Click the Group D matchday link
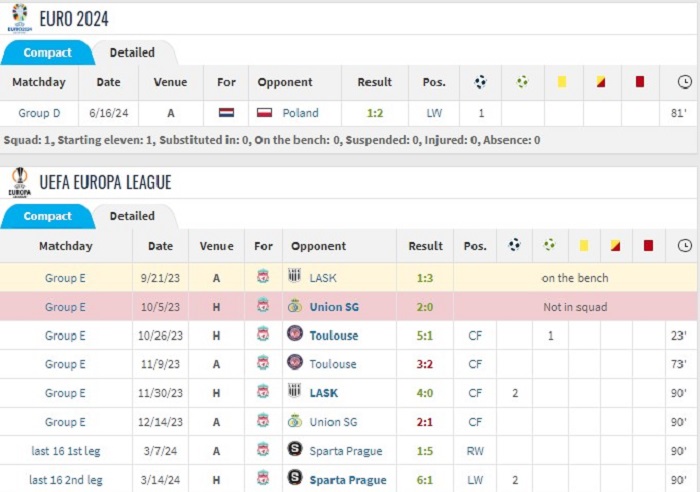The height and width of the screenshot is (492, 700). click(39, 113)
